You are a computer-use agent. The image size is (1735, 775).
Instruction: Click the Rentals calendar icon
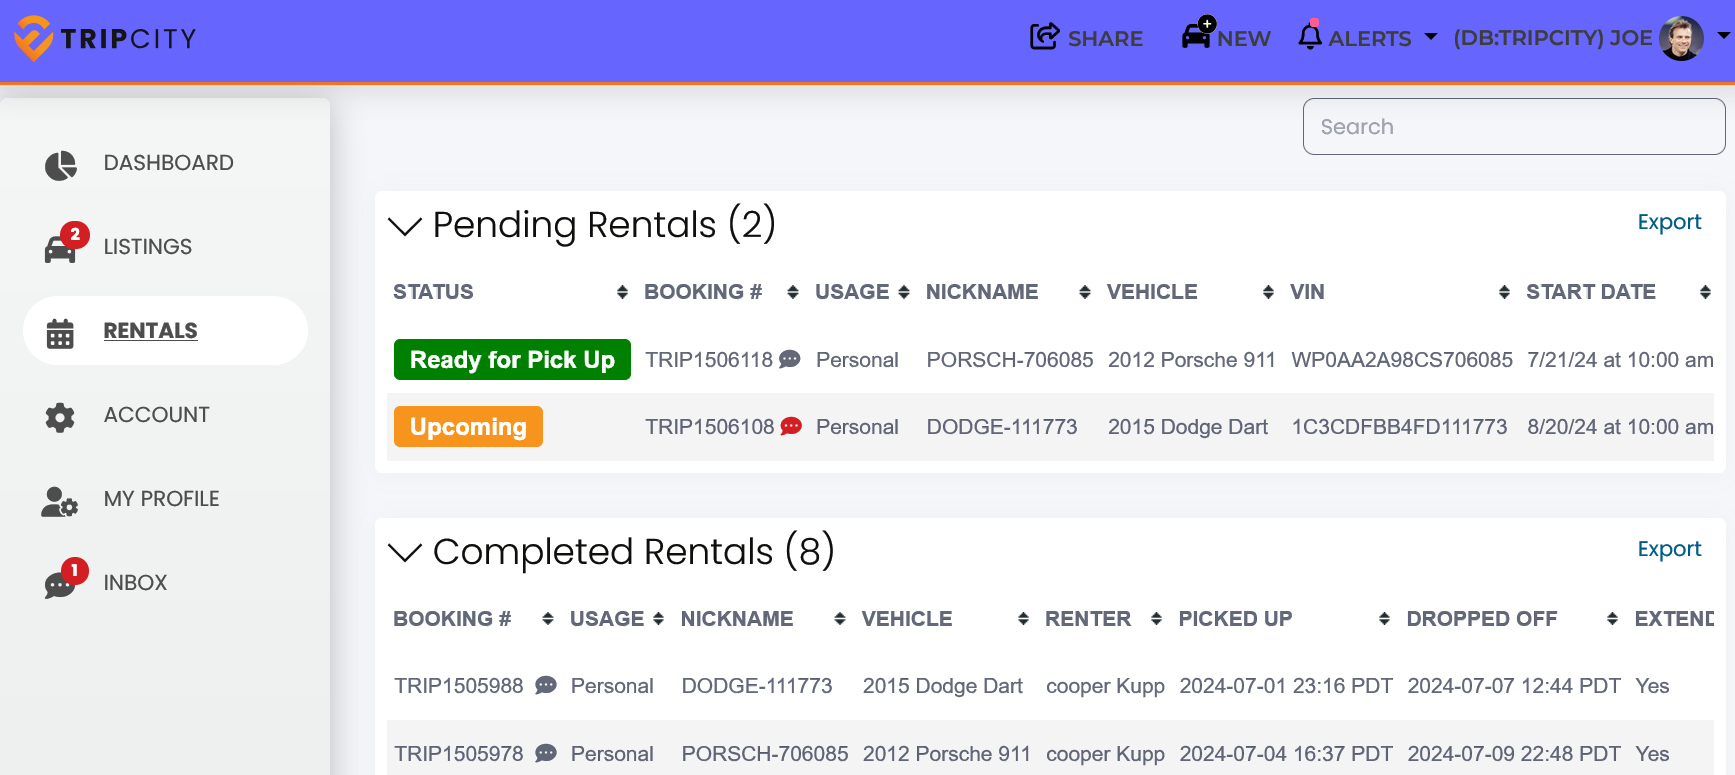[60, 333]
